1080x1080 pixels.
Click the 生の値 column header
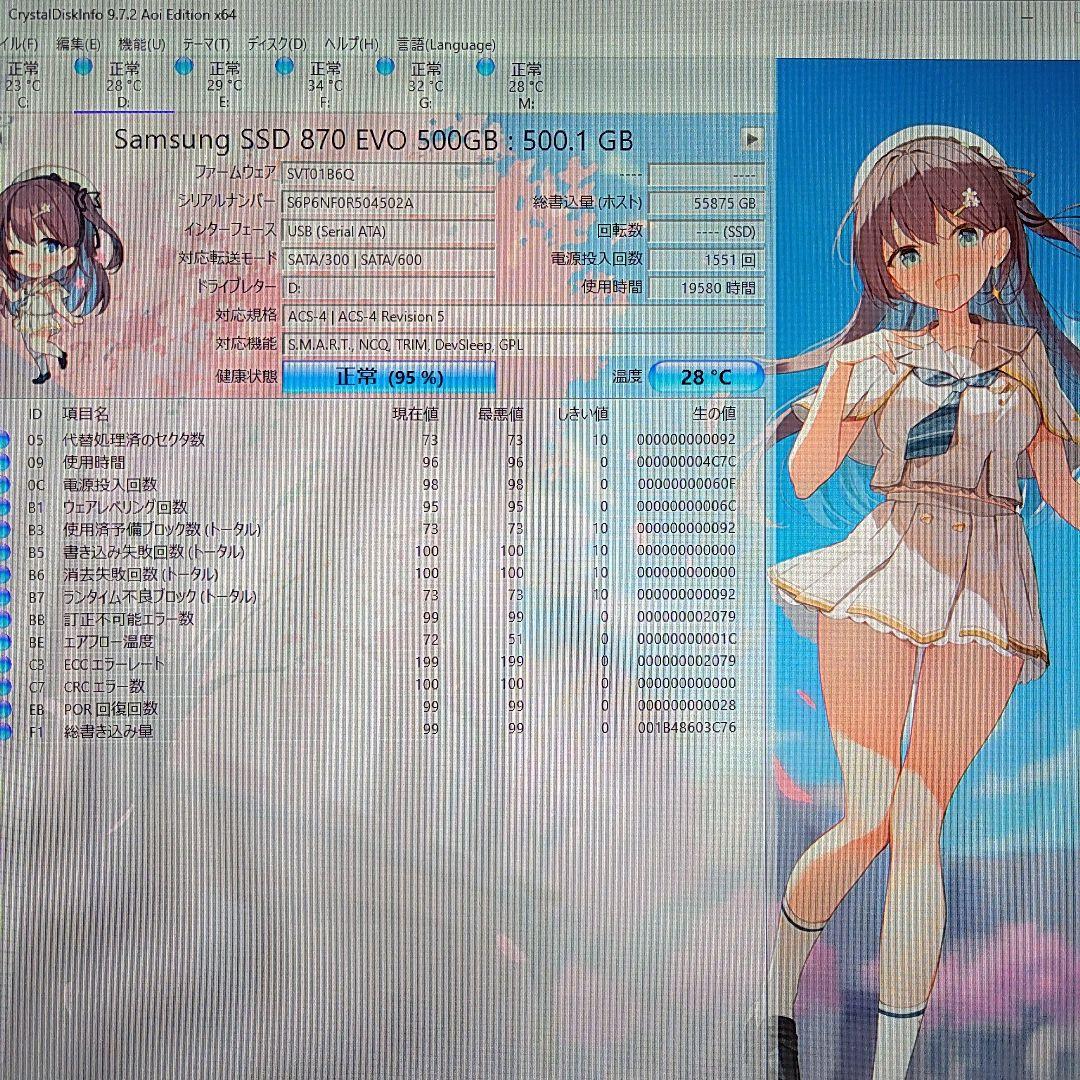(x=714, y=414)
